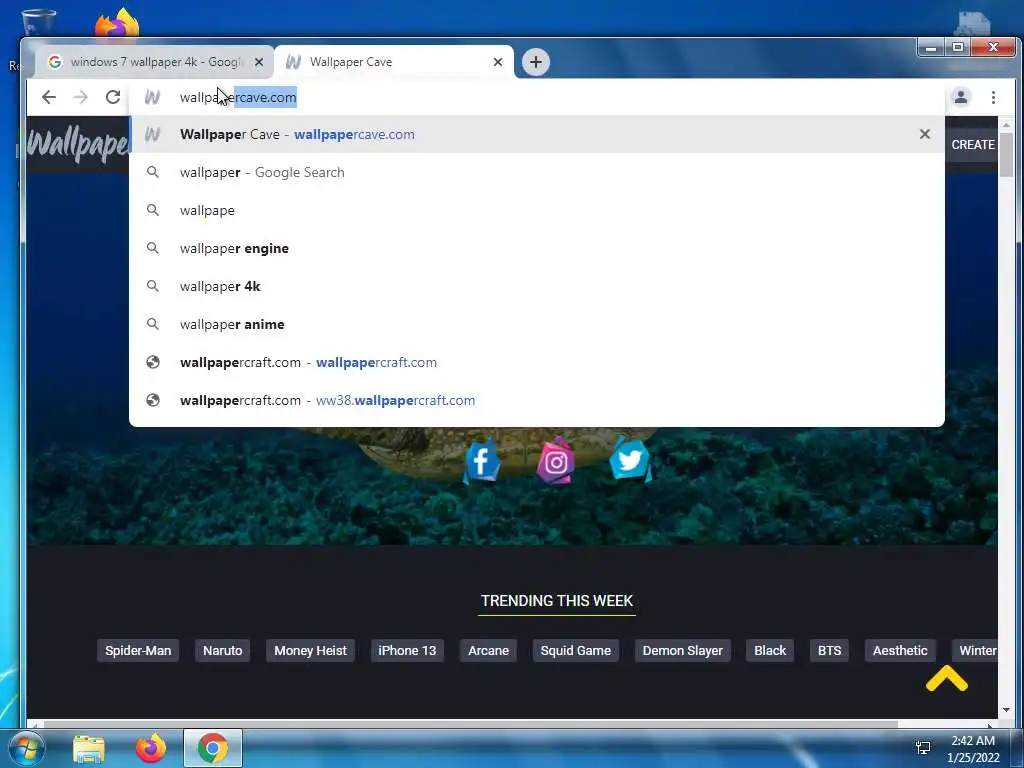This screenshot has height=768, width=1024.
Task: Click the TRENDING THIS WEEK heading
Action: (556, 601)
